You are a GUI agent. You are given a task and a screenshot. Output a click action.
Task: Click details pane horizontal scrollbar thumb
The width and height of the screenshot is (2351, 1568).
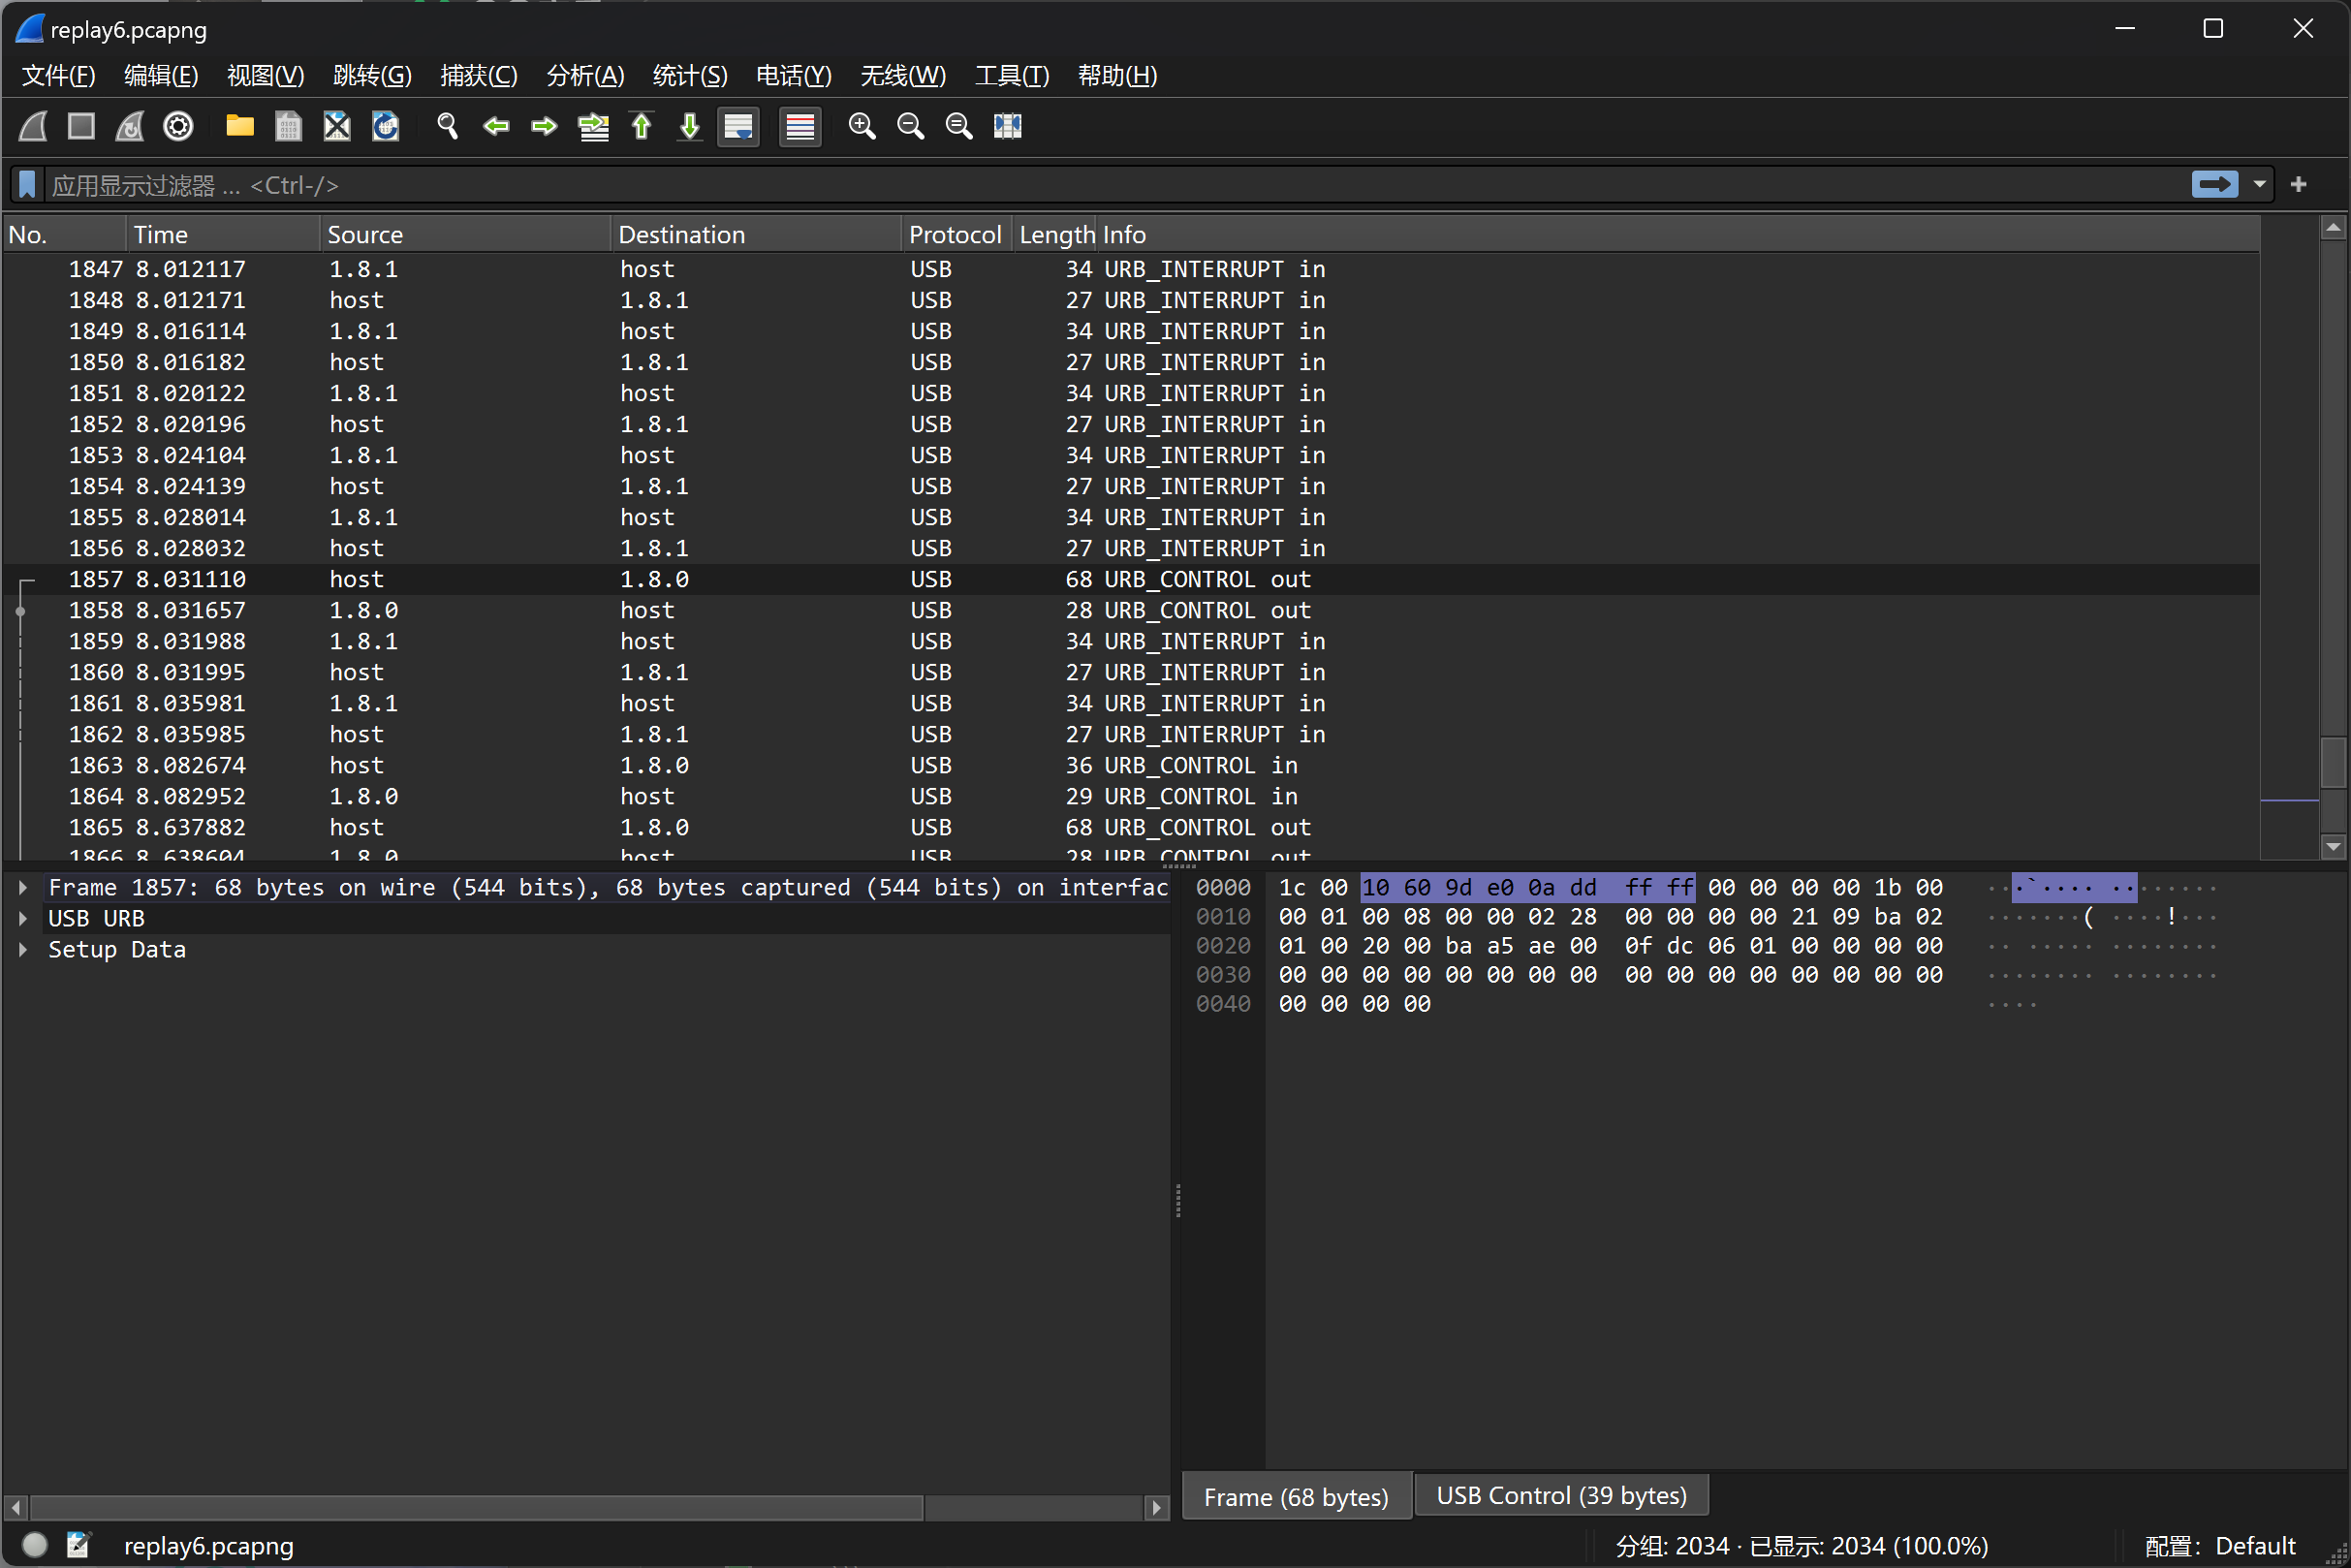click(x=476, y=1507)
